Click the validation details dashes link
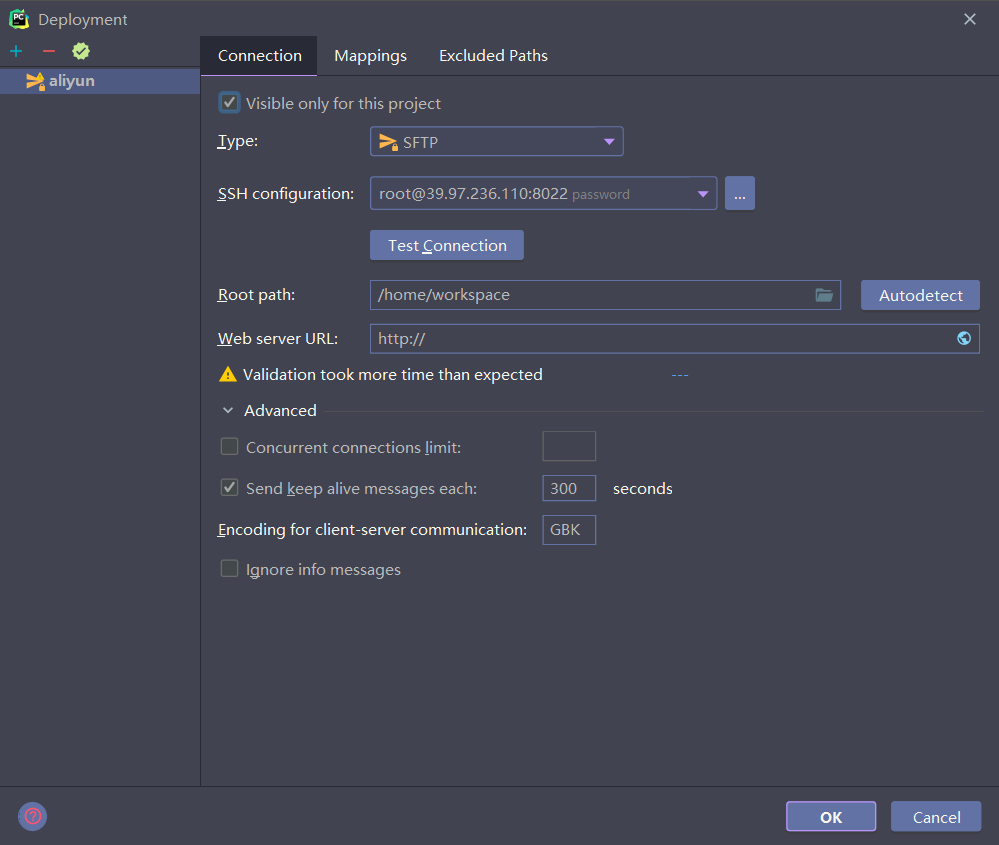The height and width of the screenshot is (845, 999). pyautogui.click(x=680, y=375)
